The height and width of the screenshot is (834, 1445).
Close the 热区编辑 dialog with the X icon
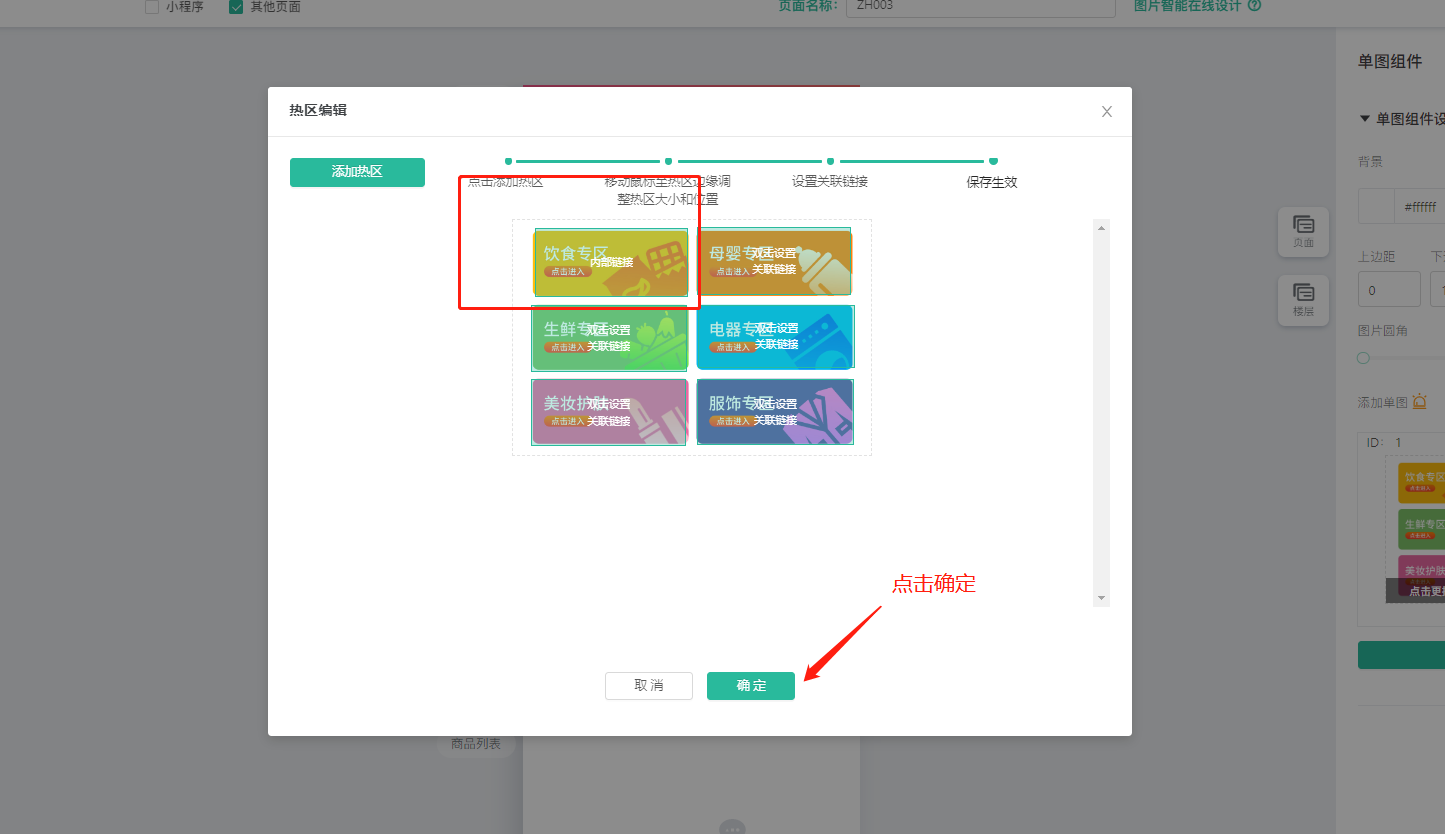tap(1106, 112)
